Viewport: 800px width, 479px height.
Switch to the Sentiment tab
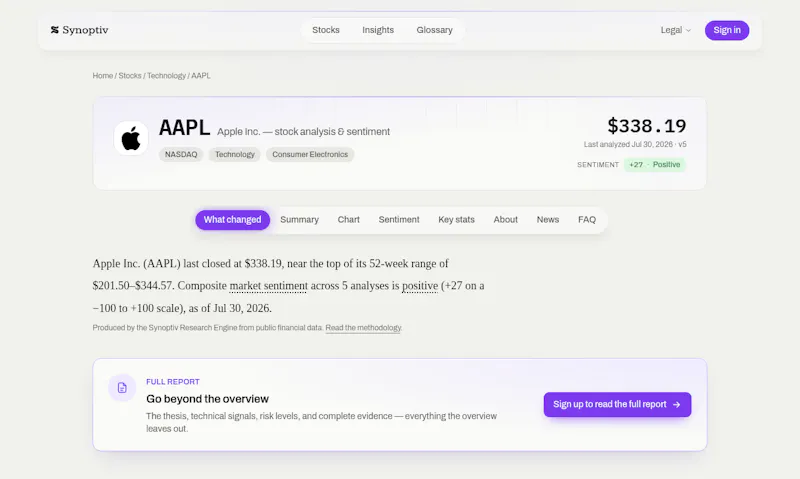(x=399, y=220)
